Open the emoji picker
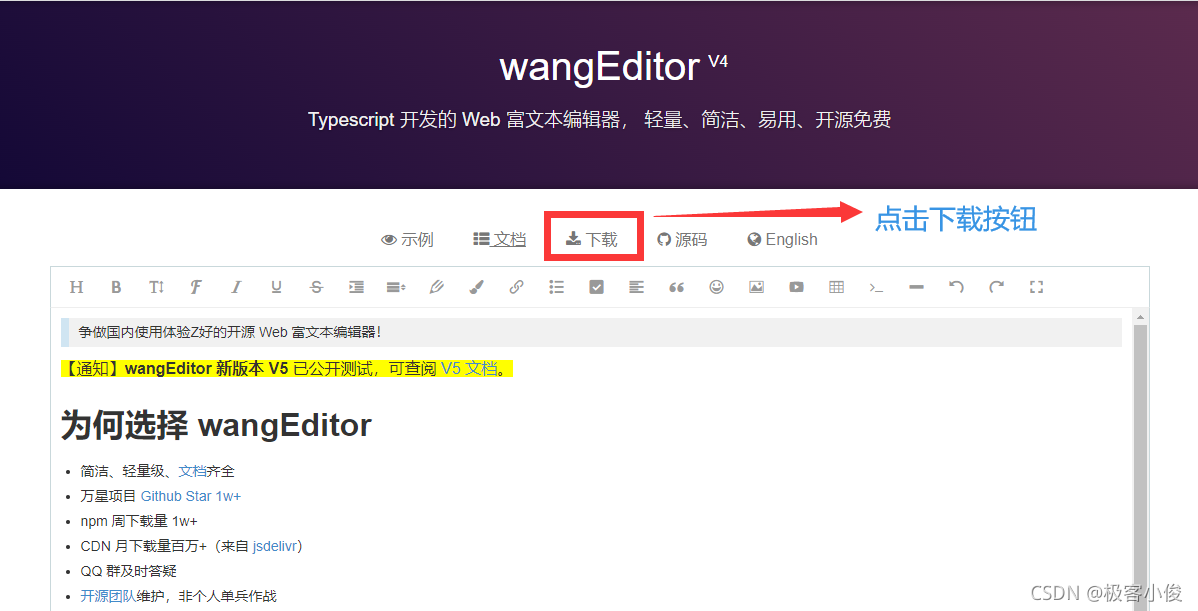The width and height of the screenshot is (1198, 611). pos(717,287)
